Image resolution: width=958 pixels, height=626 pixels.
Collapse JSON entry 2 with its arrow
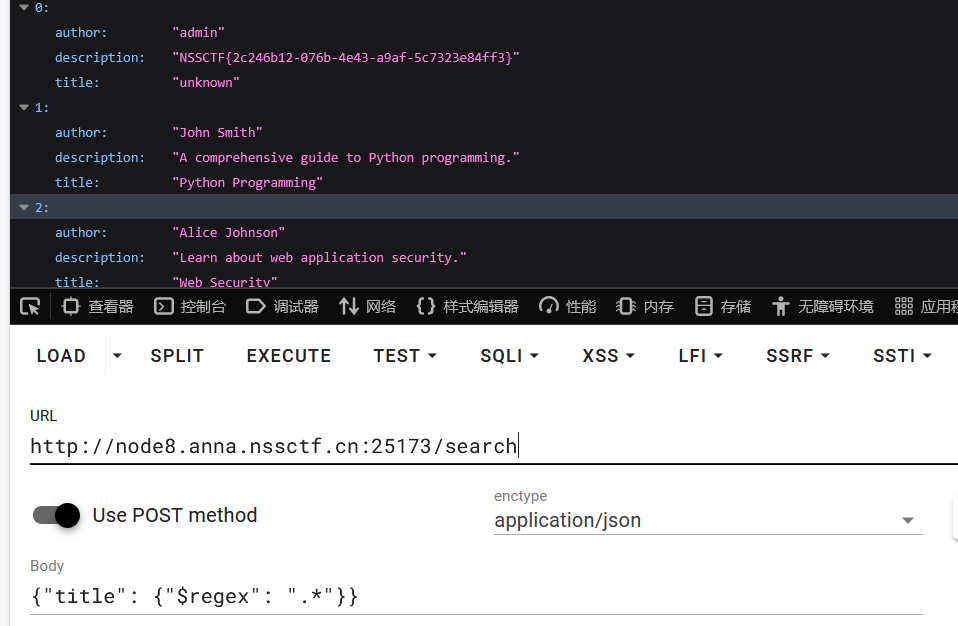pyautogui.click(x=24, y=207)
